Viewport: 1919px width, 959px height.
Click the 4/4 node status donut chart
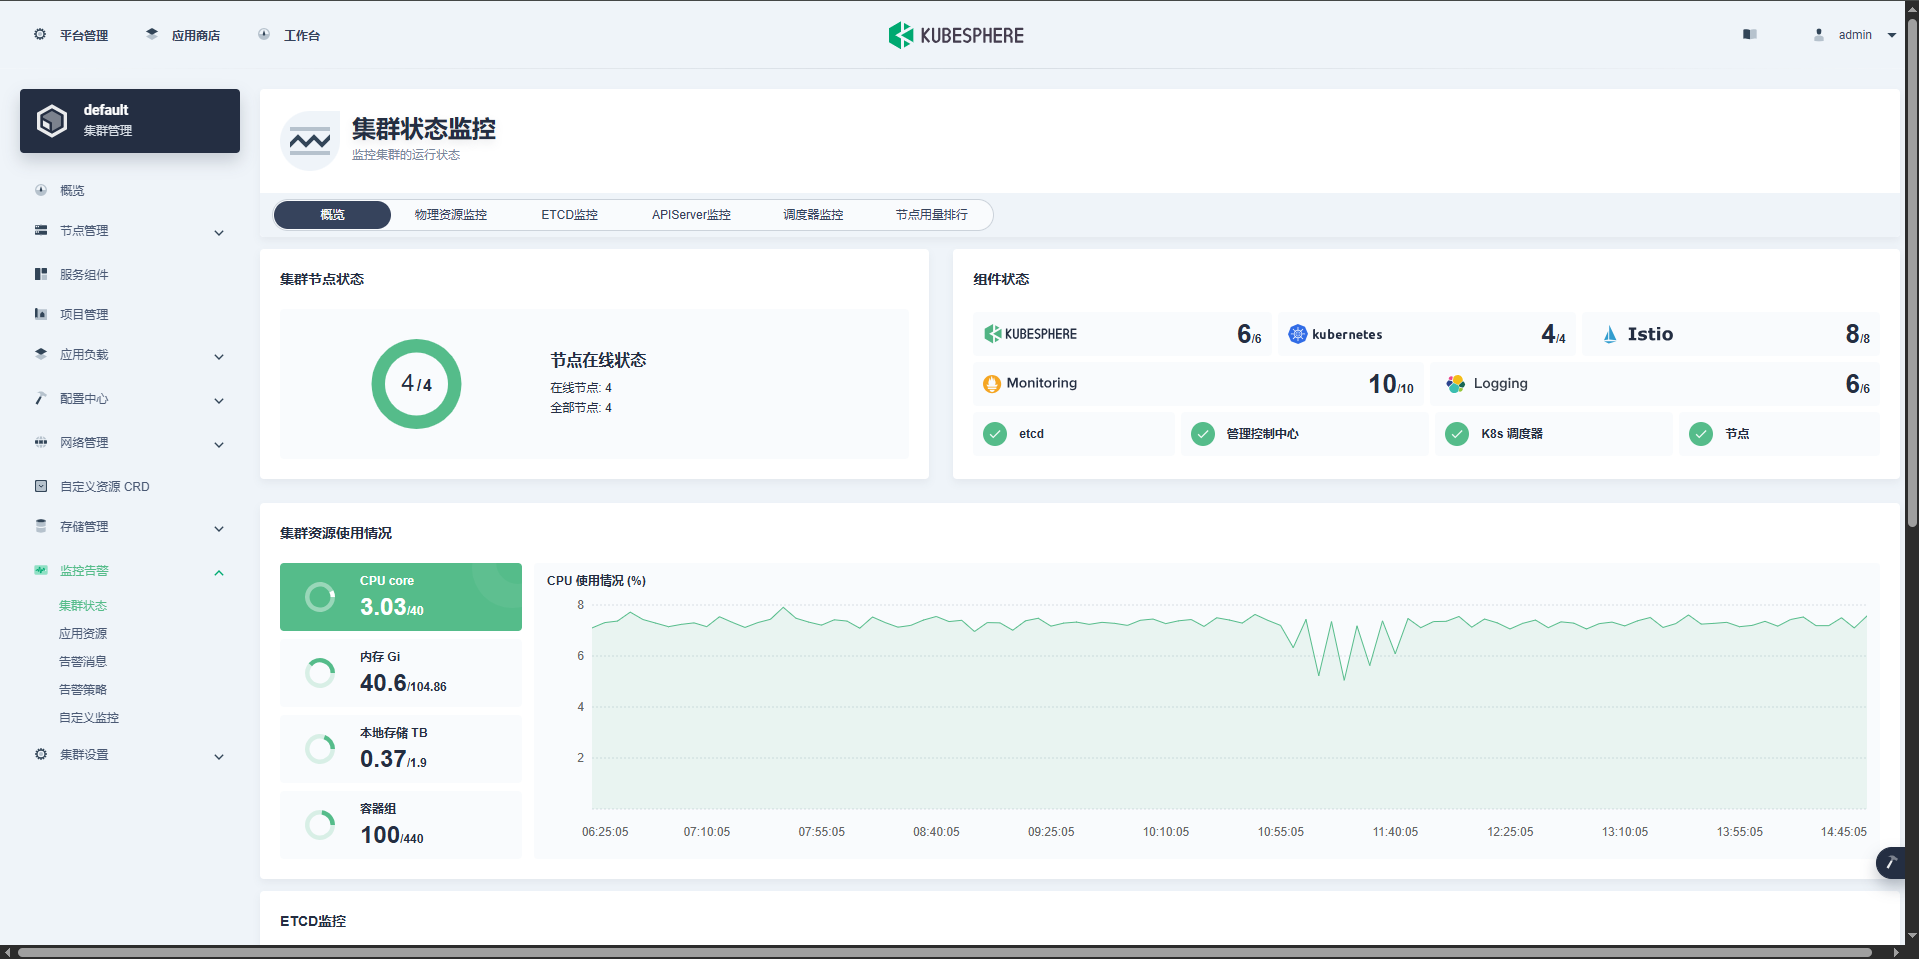(416, 384)
